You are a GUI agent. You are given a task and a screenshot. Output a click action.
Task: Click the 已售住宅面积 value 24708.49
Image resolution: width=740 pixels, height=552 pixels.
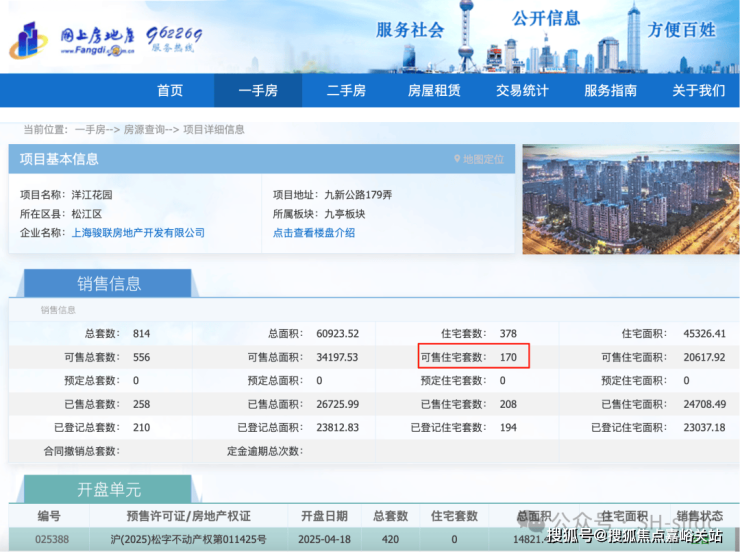[705, 404]
